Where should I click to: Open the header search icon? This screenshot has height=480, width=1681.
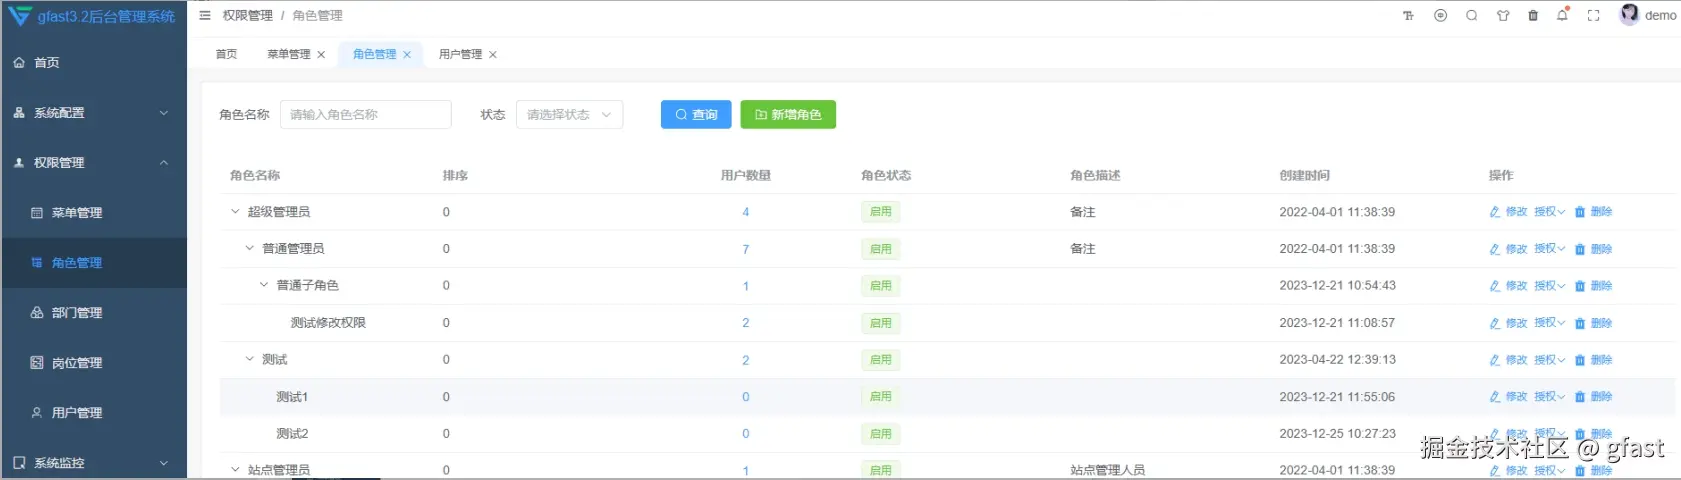tap(1471, 16)
